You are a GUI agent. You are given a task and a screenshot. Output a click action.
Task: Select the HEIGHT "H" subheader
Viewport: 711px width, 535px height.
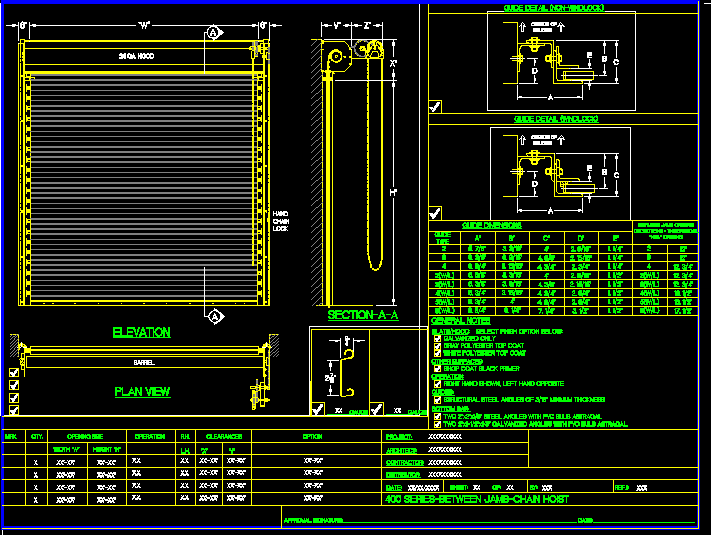107,450
